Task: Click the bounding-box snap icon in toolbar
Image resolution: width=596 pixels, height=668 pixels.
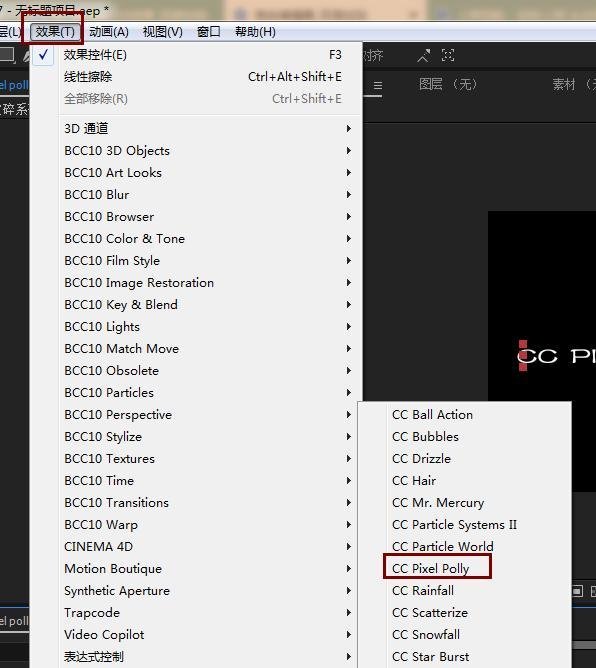Action: pos(448,55)
